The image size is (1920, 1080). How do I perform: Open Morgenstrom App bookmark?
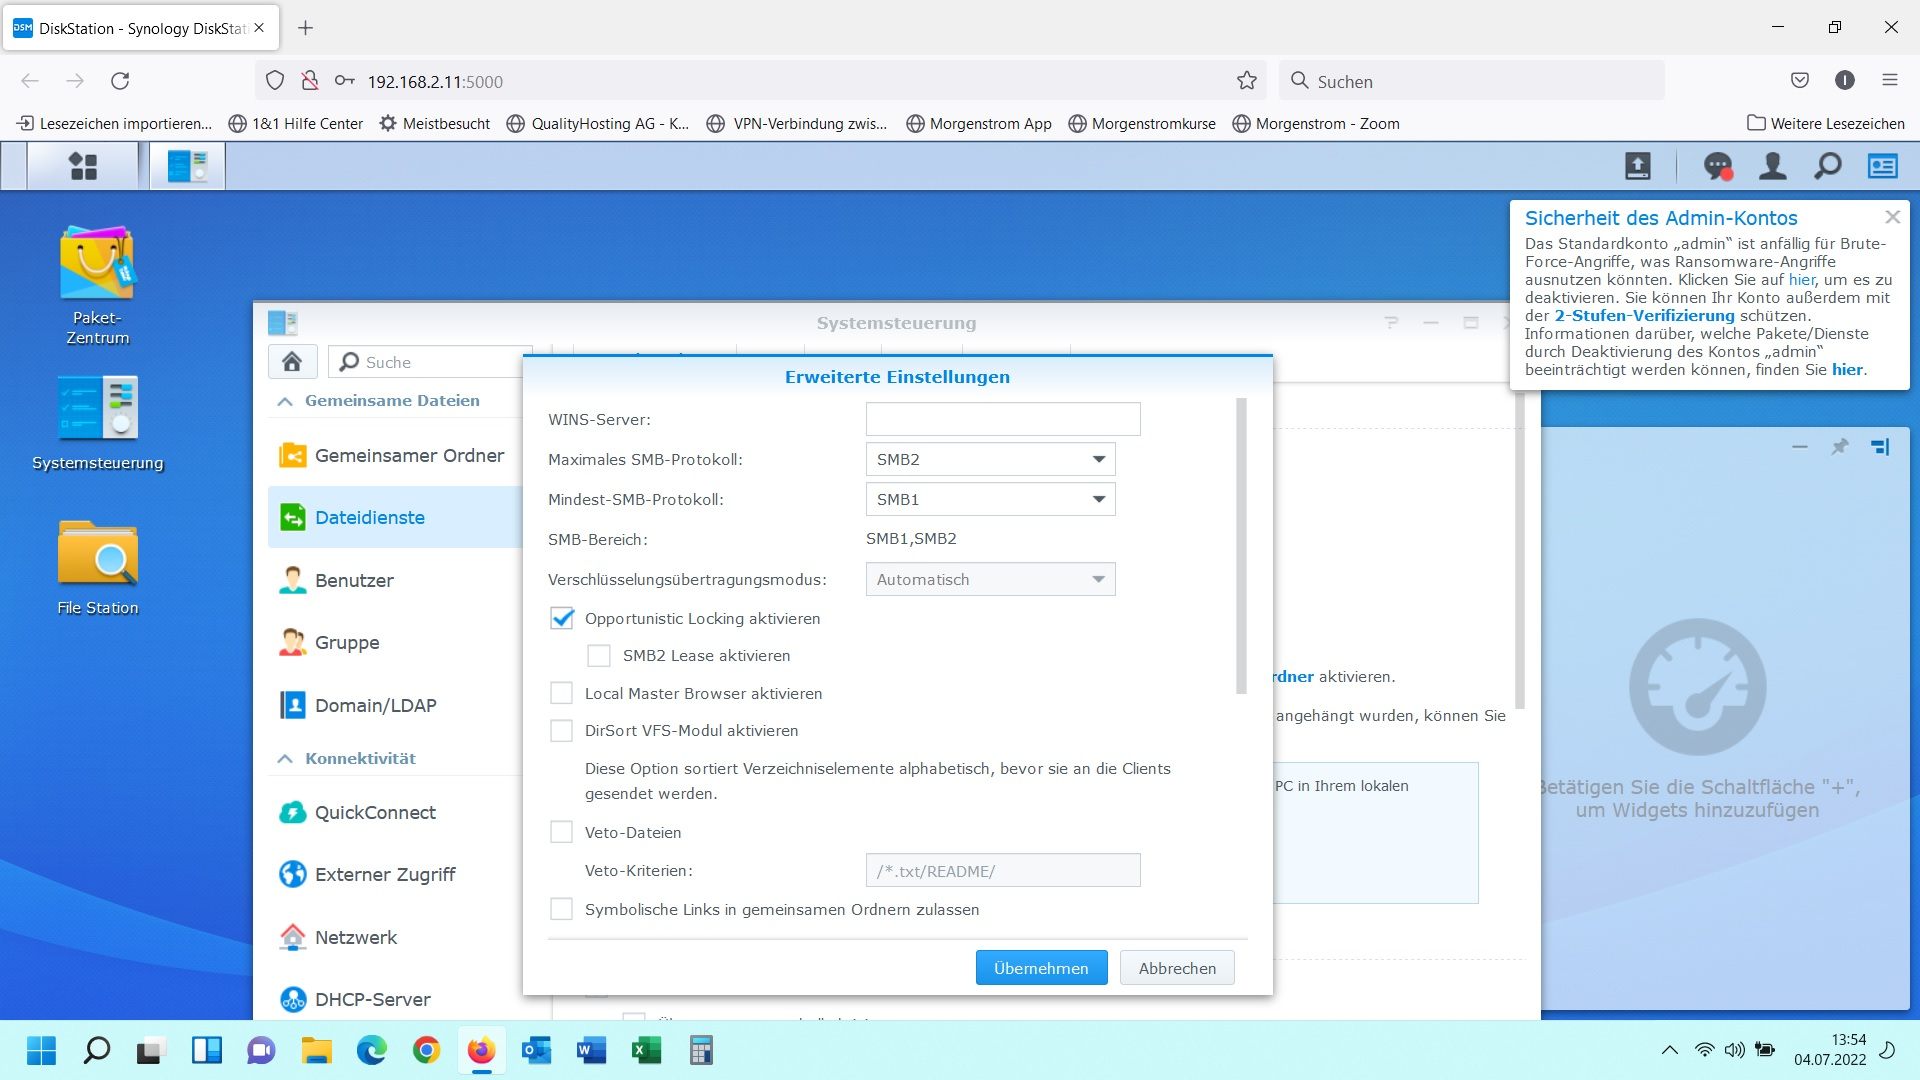click(x=979, y=124)
